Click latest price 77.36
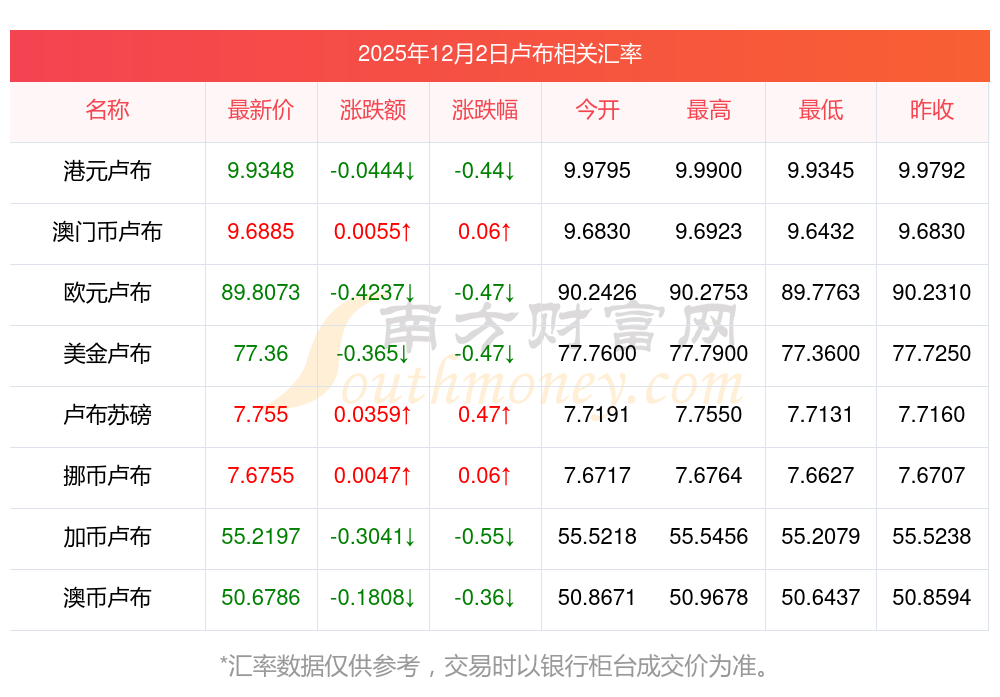Viewport: 1000px width, 697px height. coord(261,353)
